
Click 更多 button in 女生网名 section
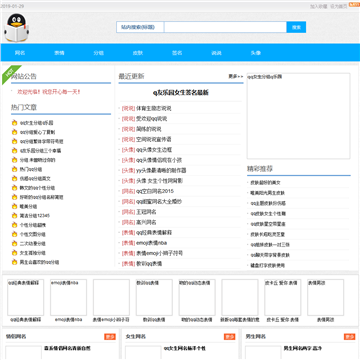229,337
